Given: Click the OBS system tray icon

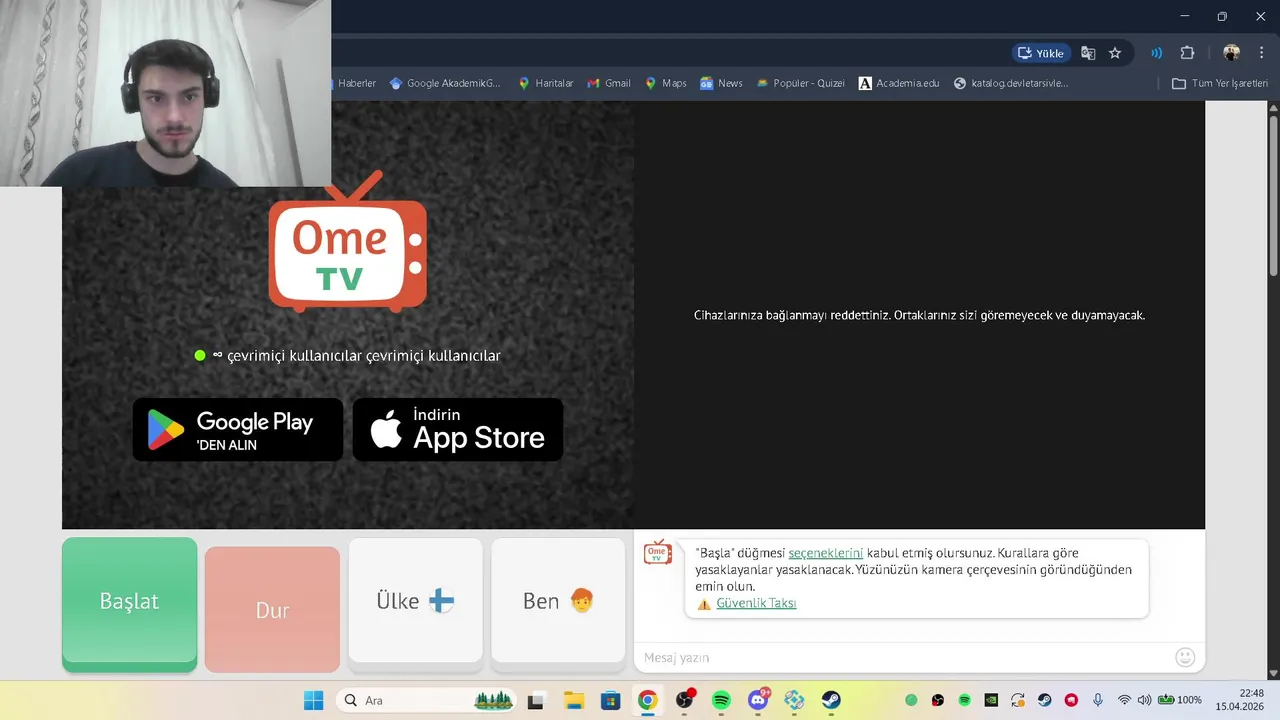Looking at the screenshot, I should (x=938, y=700).
